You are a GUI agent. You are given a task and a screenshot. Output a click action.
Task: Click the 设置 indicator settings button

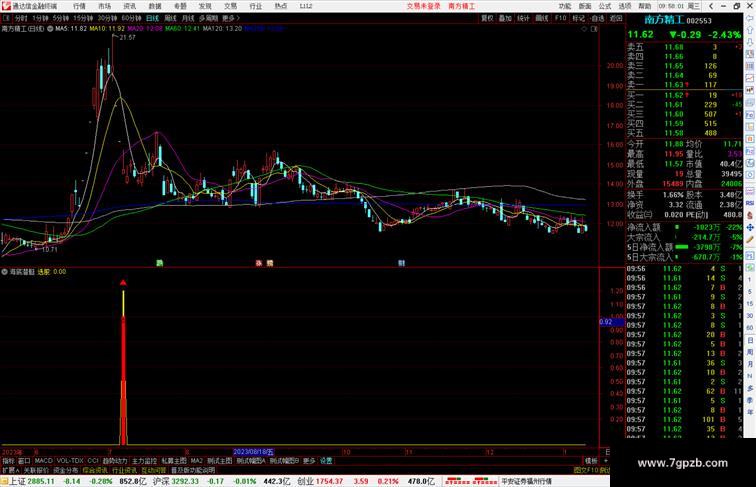pyautogui.click(x=326, y=461)
